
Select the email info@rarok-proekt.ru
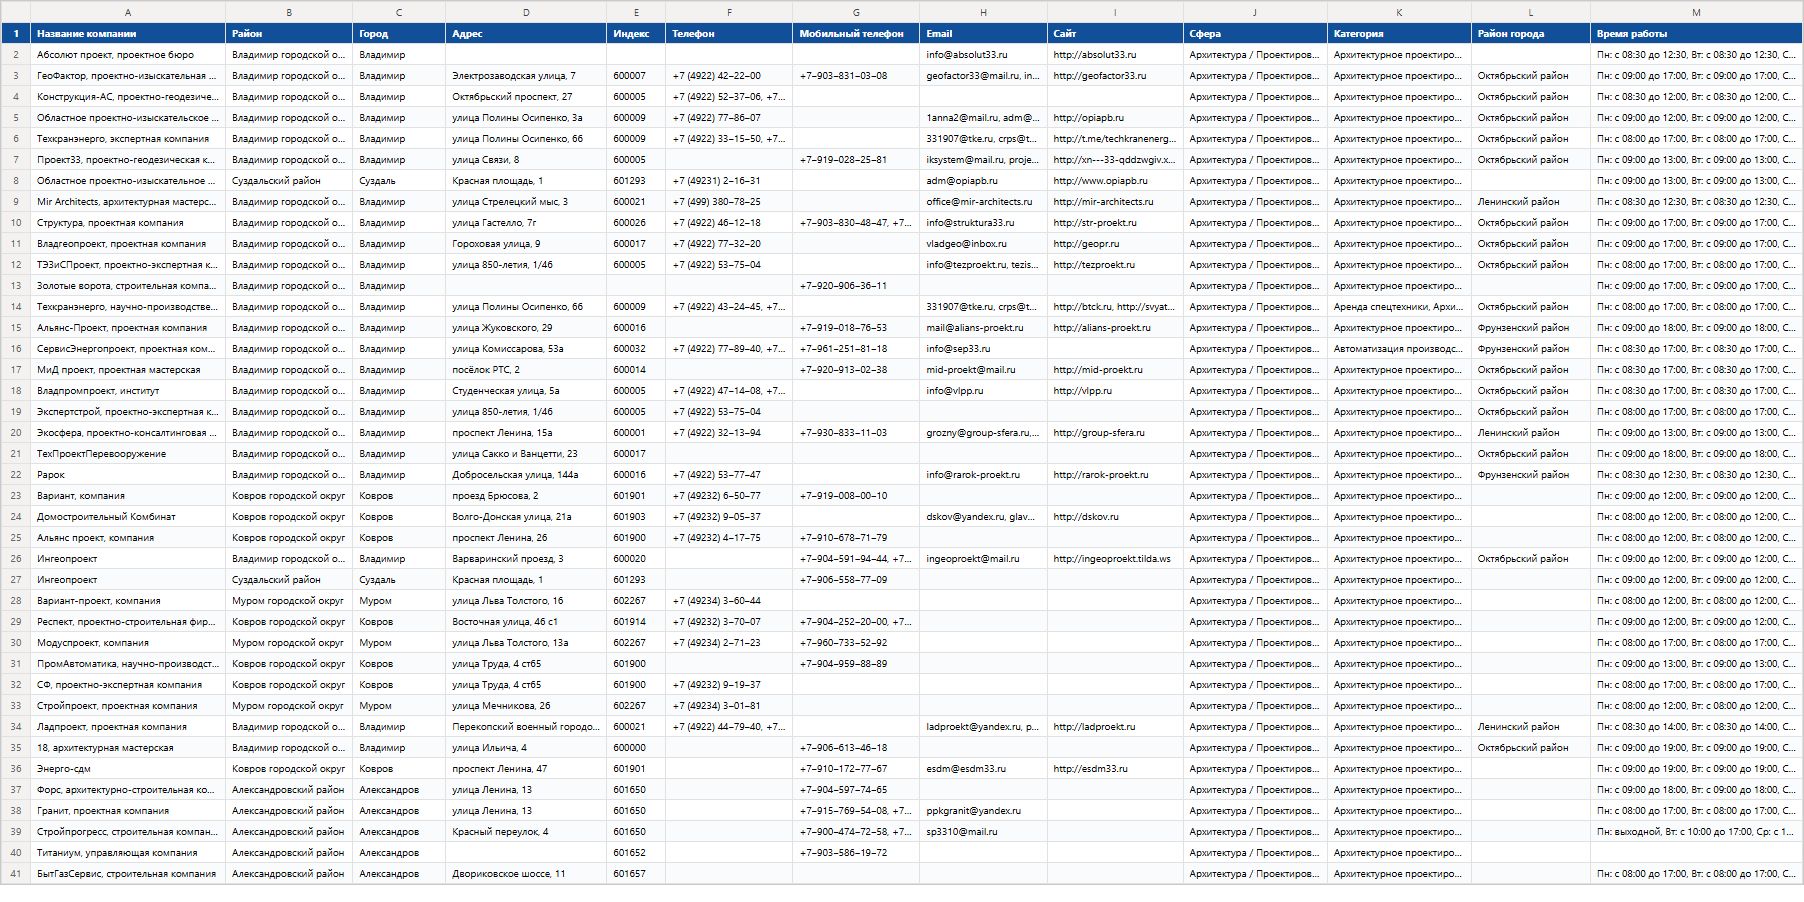983,475
